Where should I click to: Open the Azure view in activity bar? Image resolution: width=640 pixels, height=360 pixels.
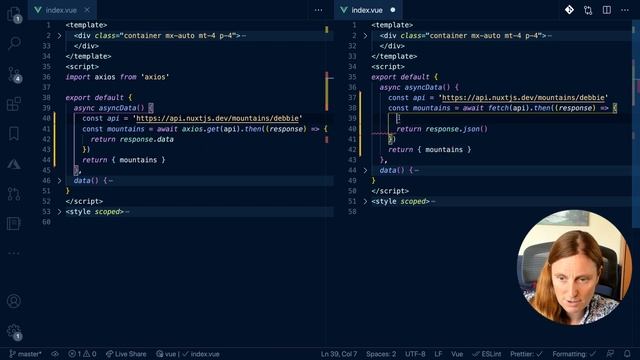click(14, 164)
